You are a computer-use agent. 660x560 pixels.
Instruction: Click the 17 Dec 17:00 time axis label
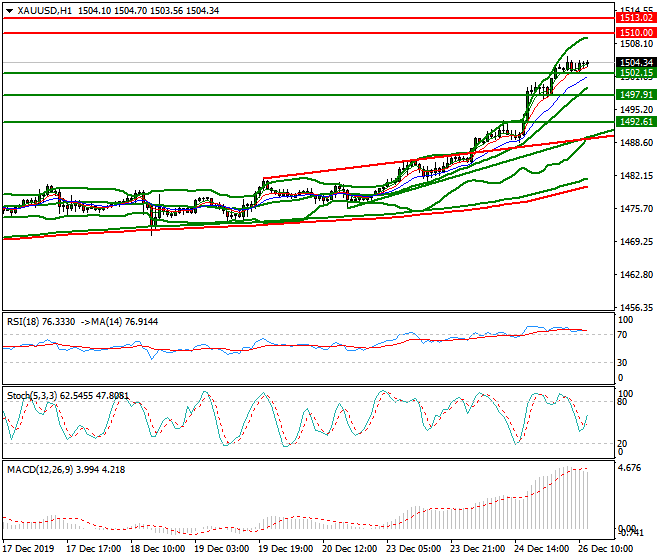tap(94, 549)
